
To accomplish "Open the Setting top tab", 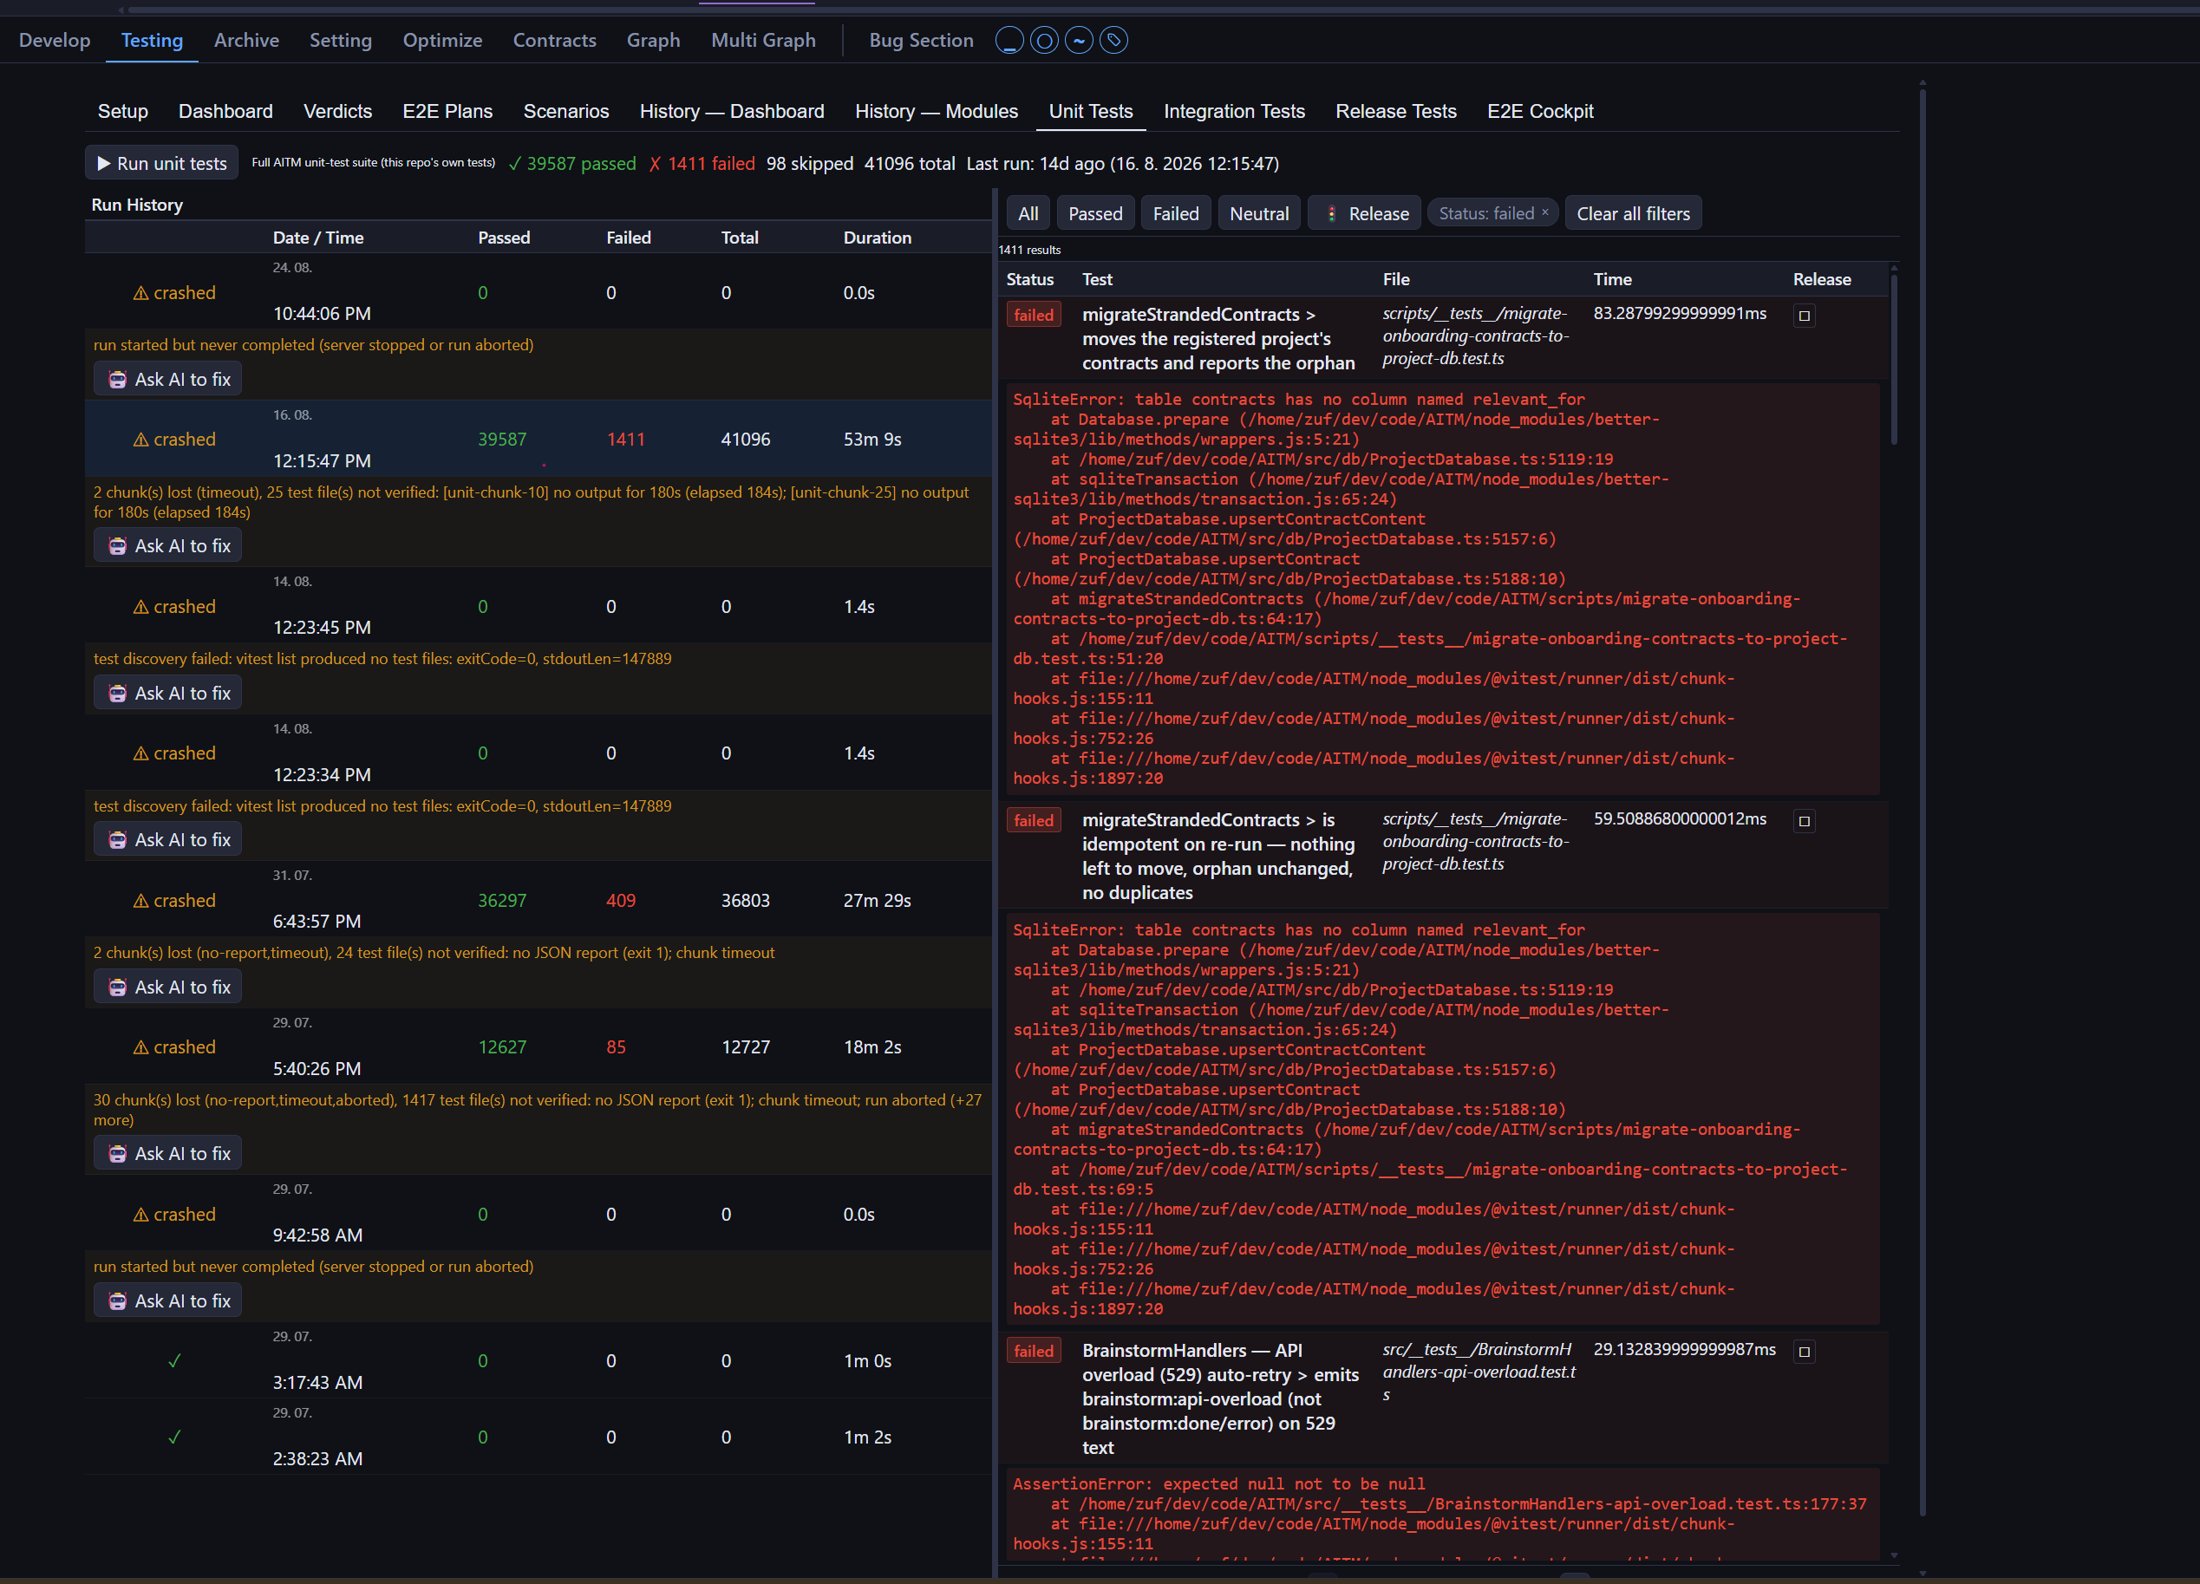I will pos(340,40).
